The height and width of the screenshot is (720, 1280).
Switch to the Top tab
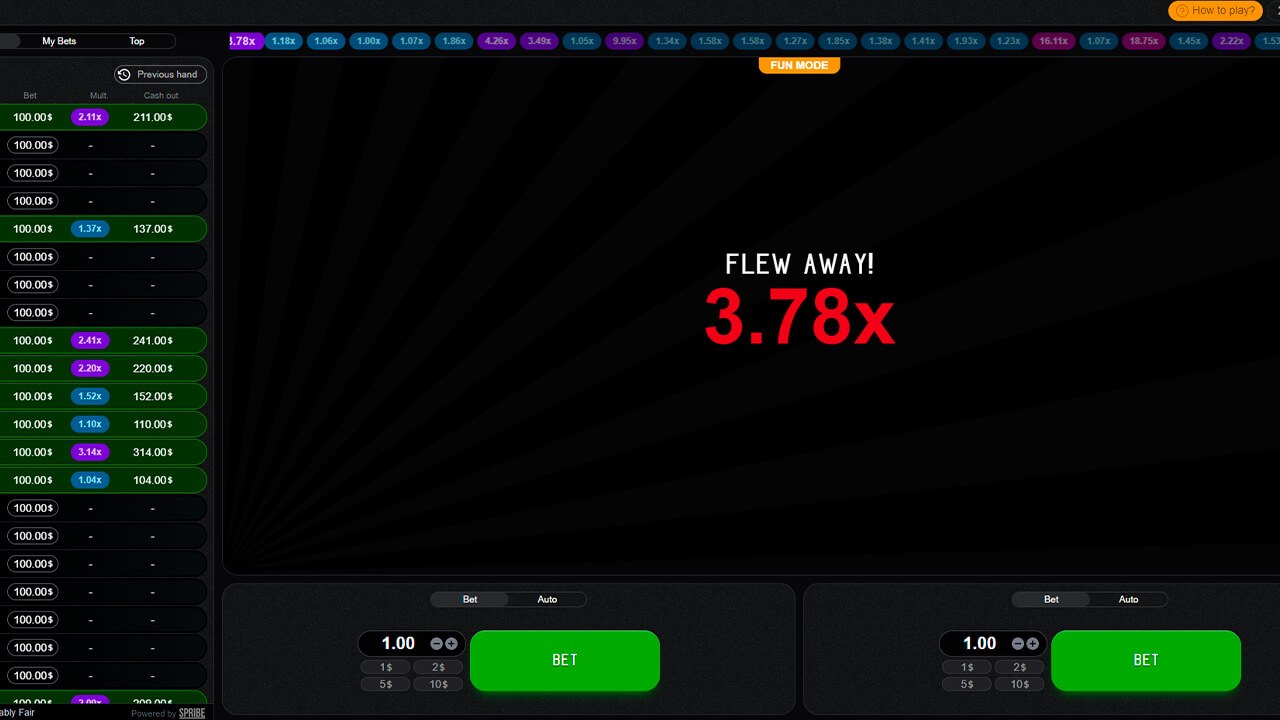137,41
